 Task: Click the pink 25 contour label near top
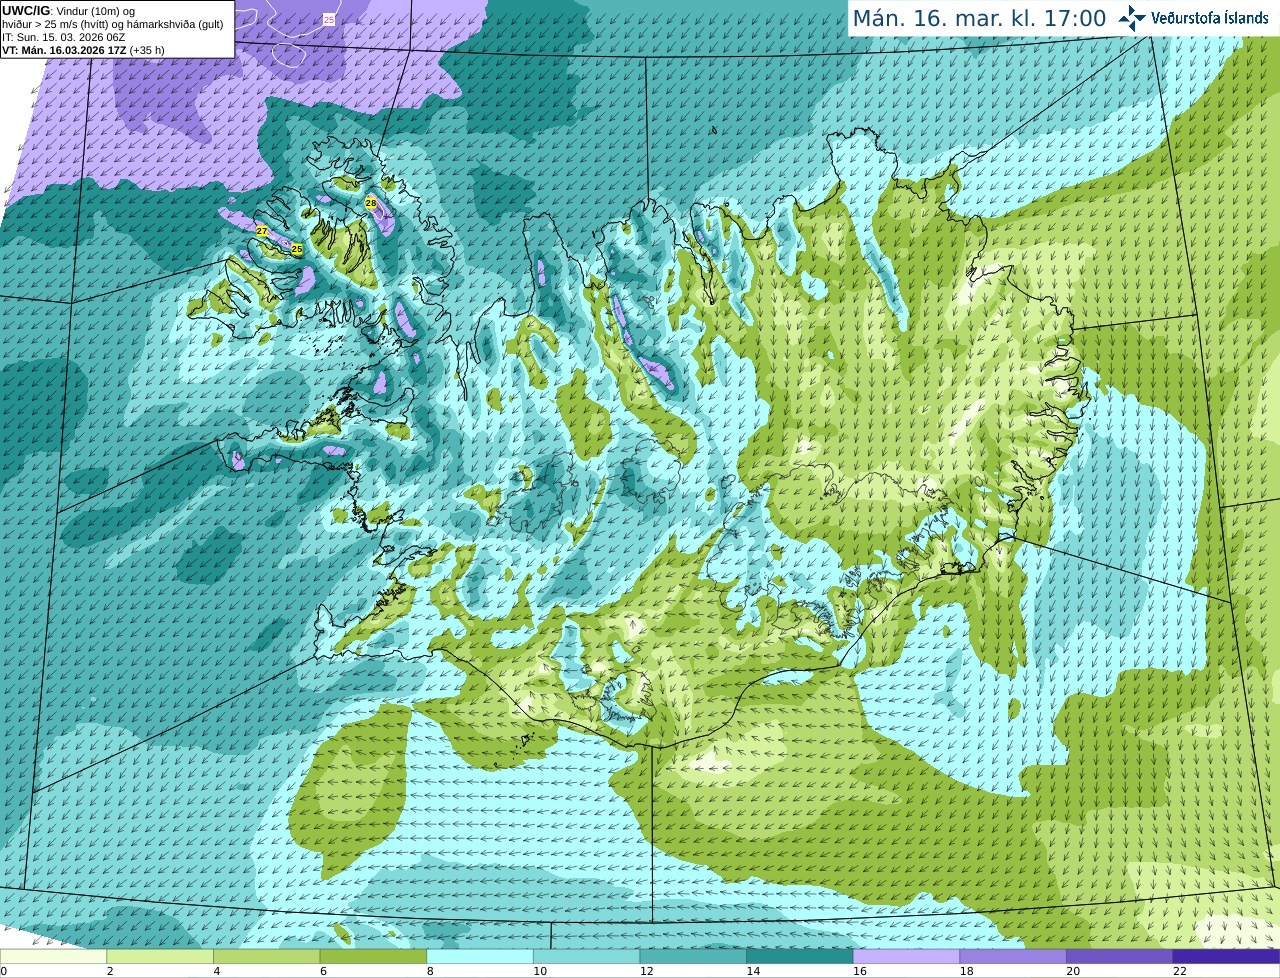pyautogui.click(x=329, y=20)
